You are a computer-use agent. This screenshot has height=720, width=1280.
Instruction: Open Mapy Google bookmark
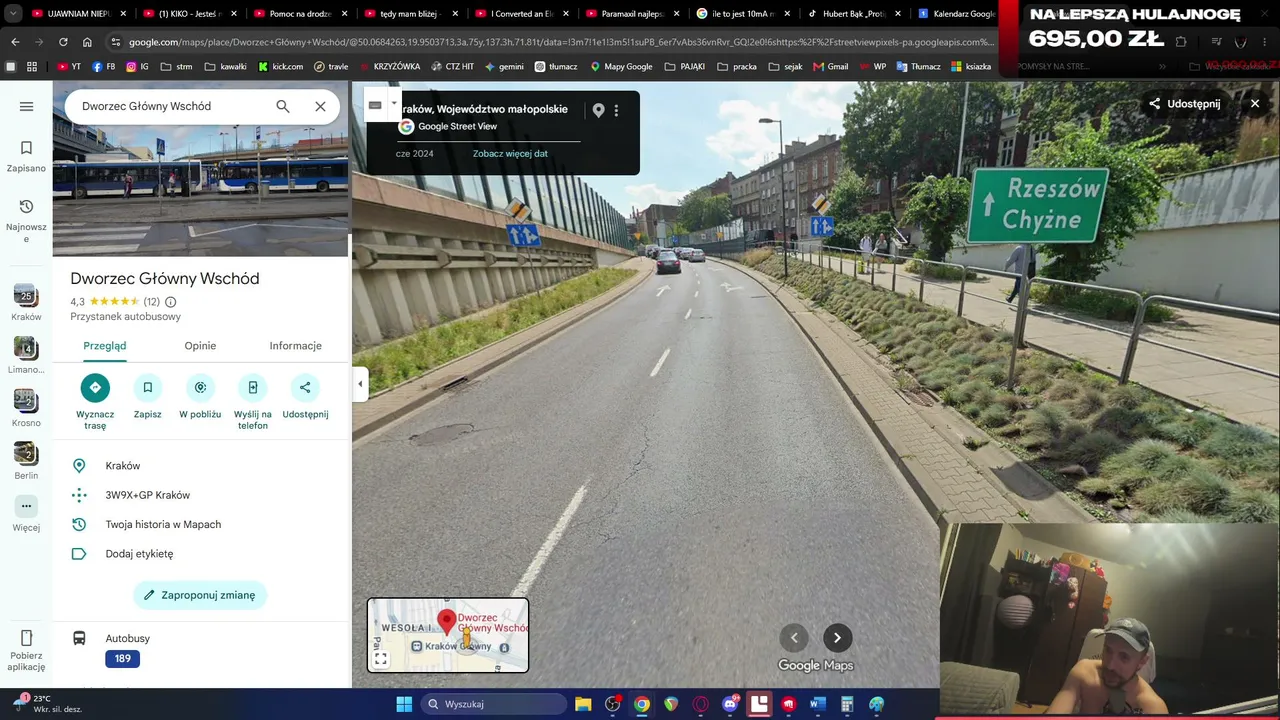click(621, 67)
